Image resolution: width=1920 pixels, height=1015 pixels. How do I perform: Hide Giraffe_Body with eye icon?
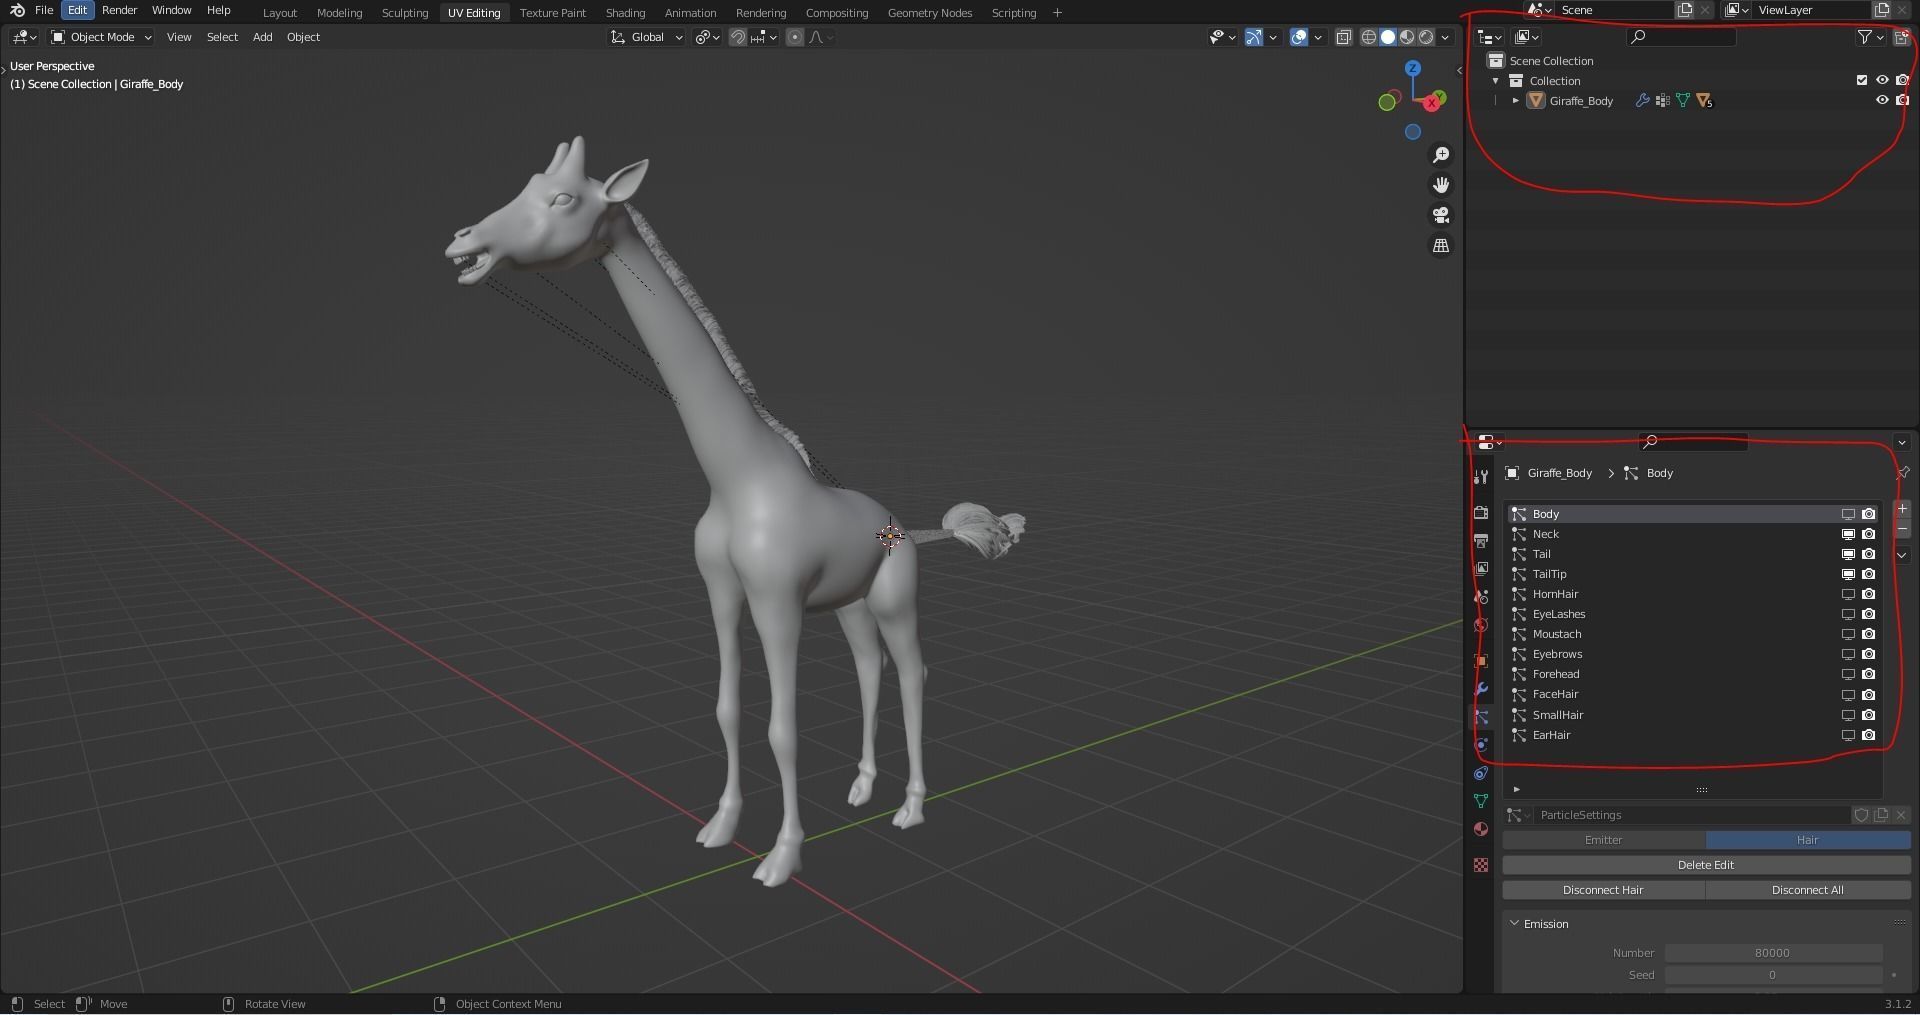click(1882, 100)
